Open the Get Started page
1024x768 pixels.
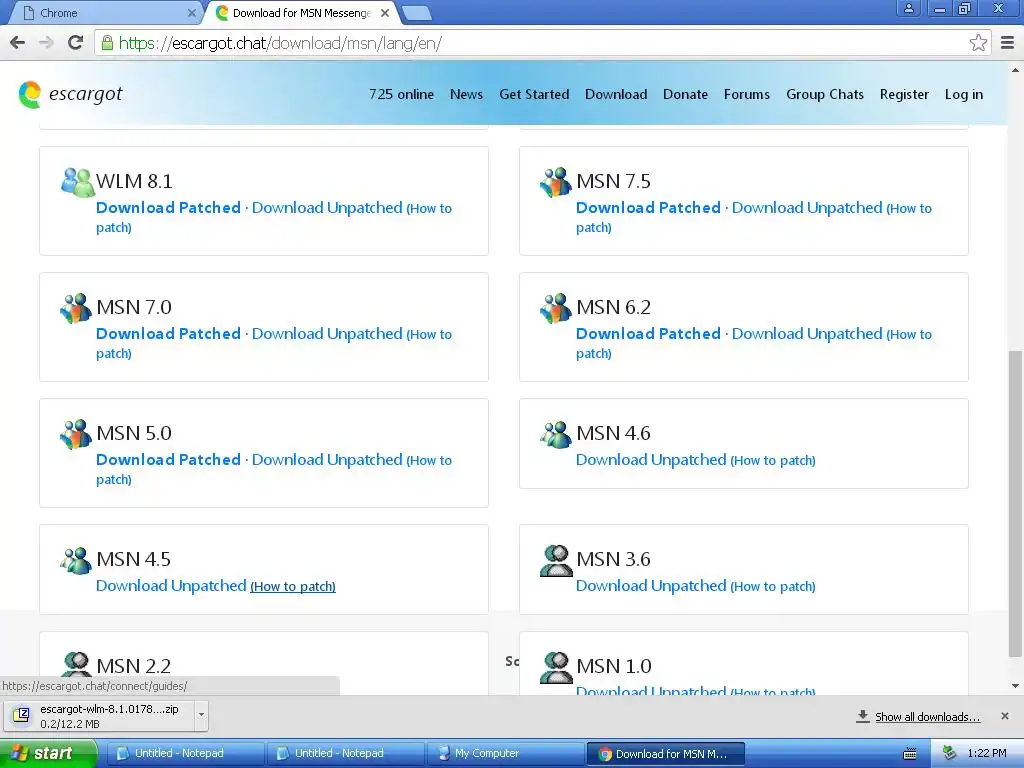coord(534,94)
